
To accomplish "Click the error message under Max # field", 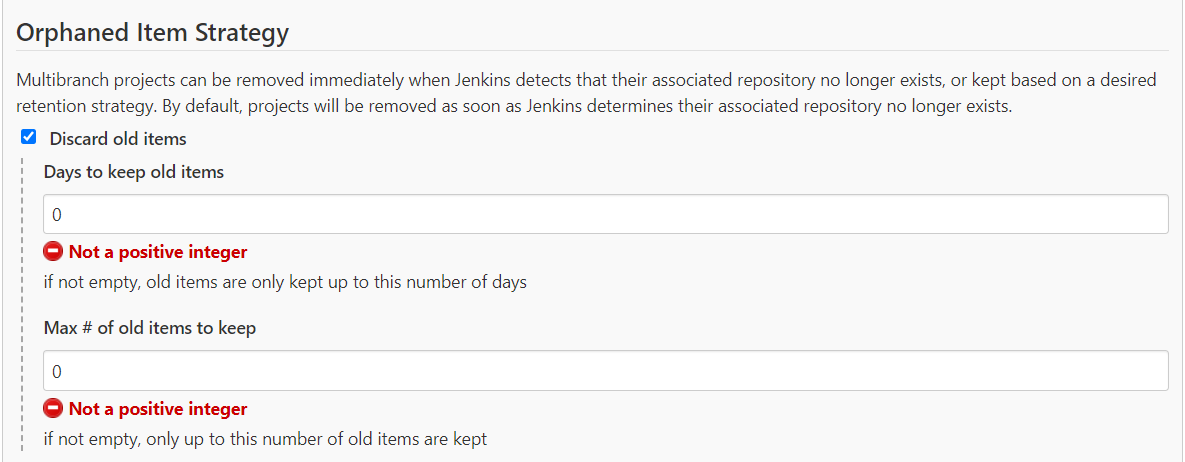I will [157, 409].
